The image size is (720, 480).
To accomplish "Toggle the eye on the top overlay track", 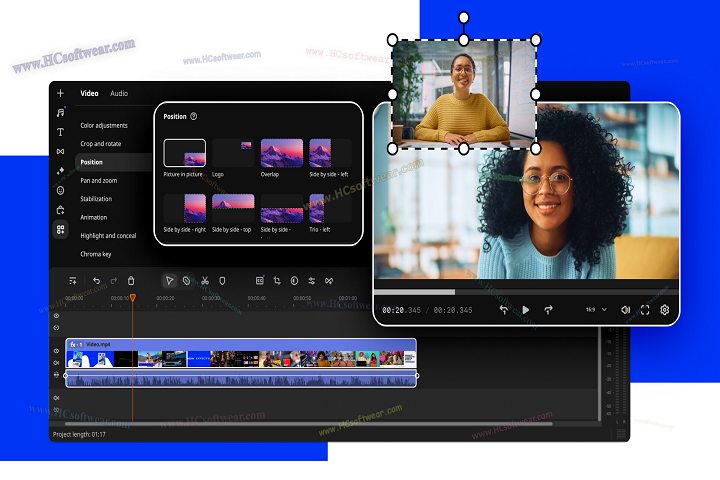I will coord(56,316).
